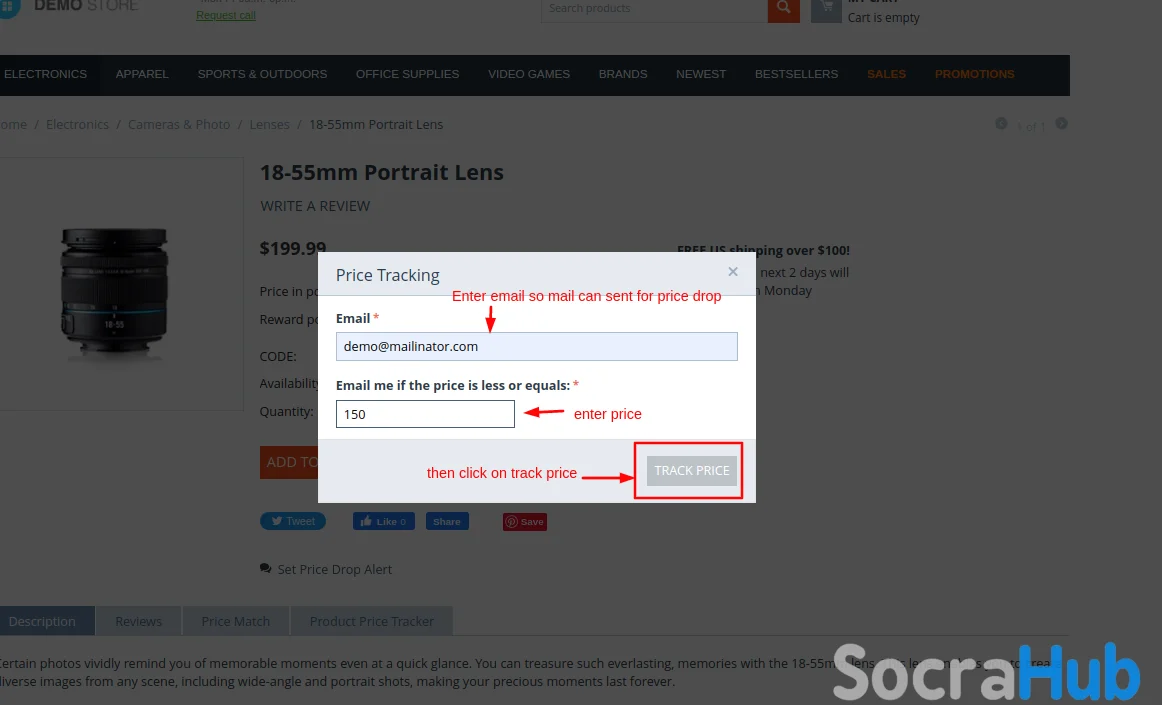Go to previous product arrow

coord(1001,124)
